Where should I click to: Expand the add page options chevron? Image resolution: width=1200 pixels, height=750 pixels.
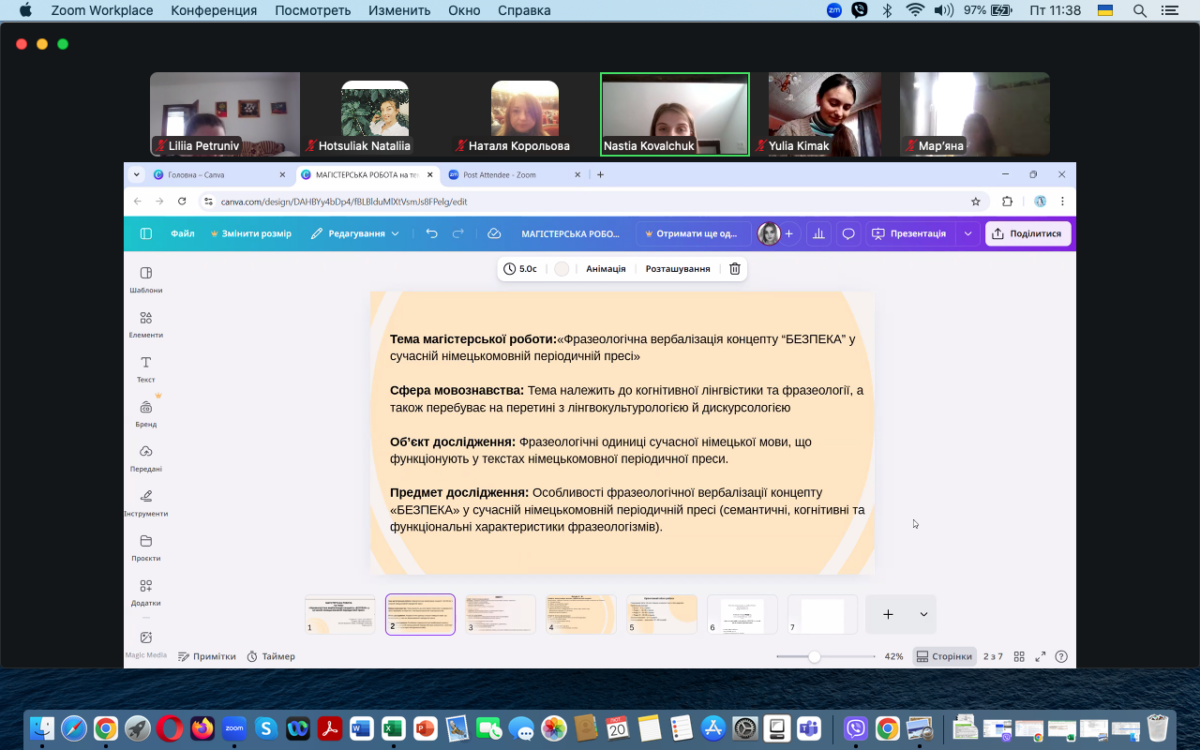point(923,614)
